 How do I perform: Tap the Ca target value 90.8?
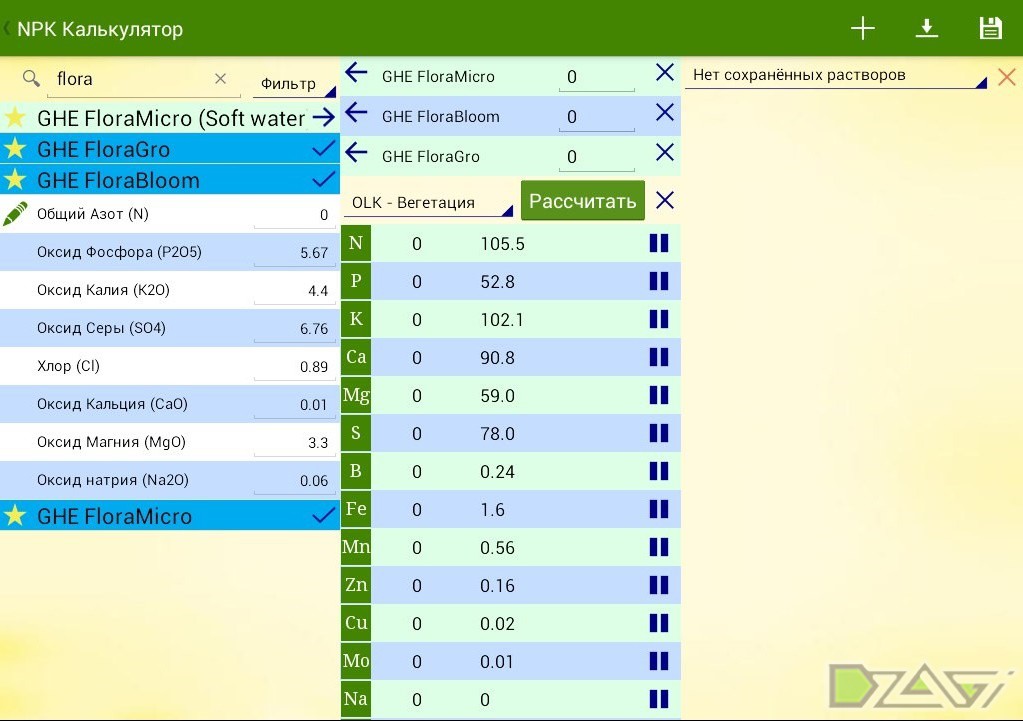[497, 358]
